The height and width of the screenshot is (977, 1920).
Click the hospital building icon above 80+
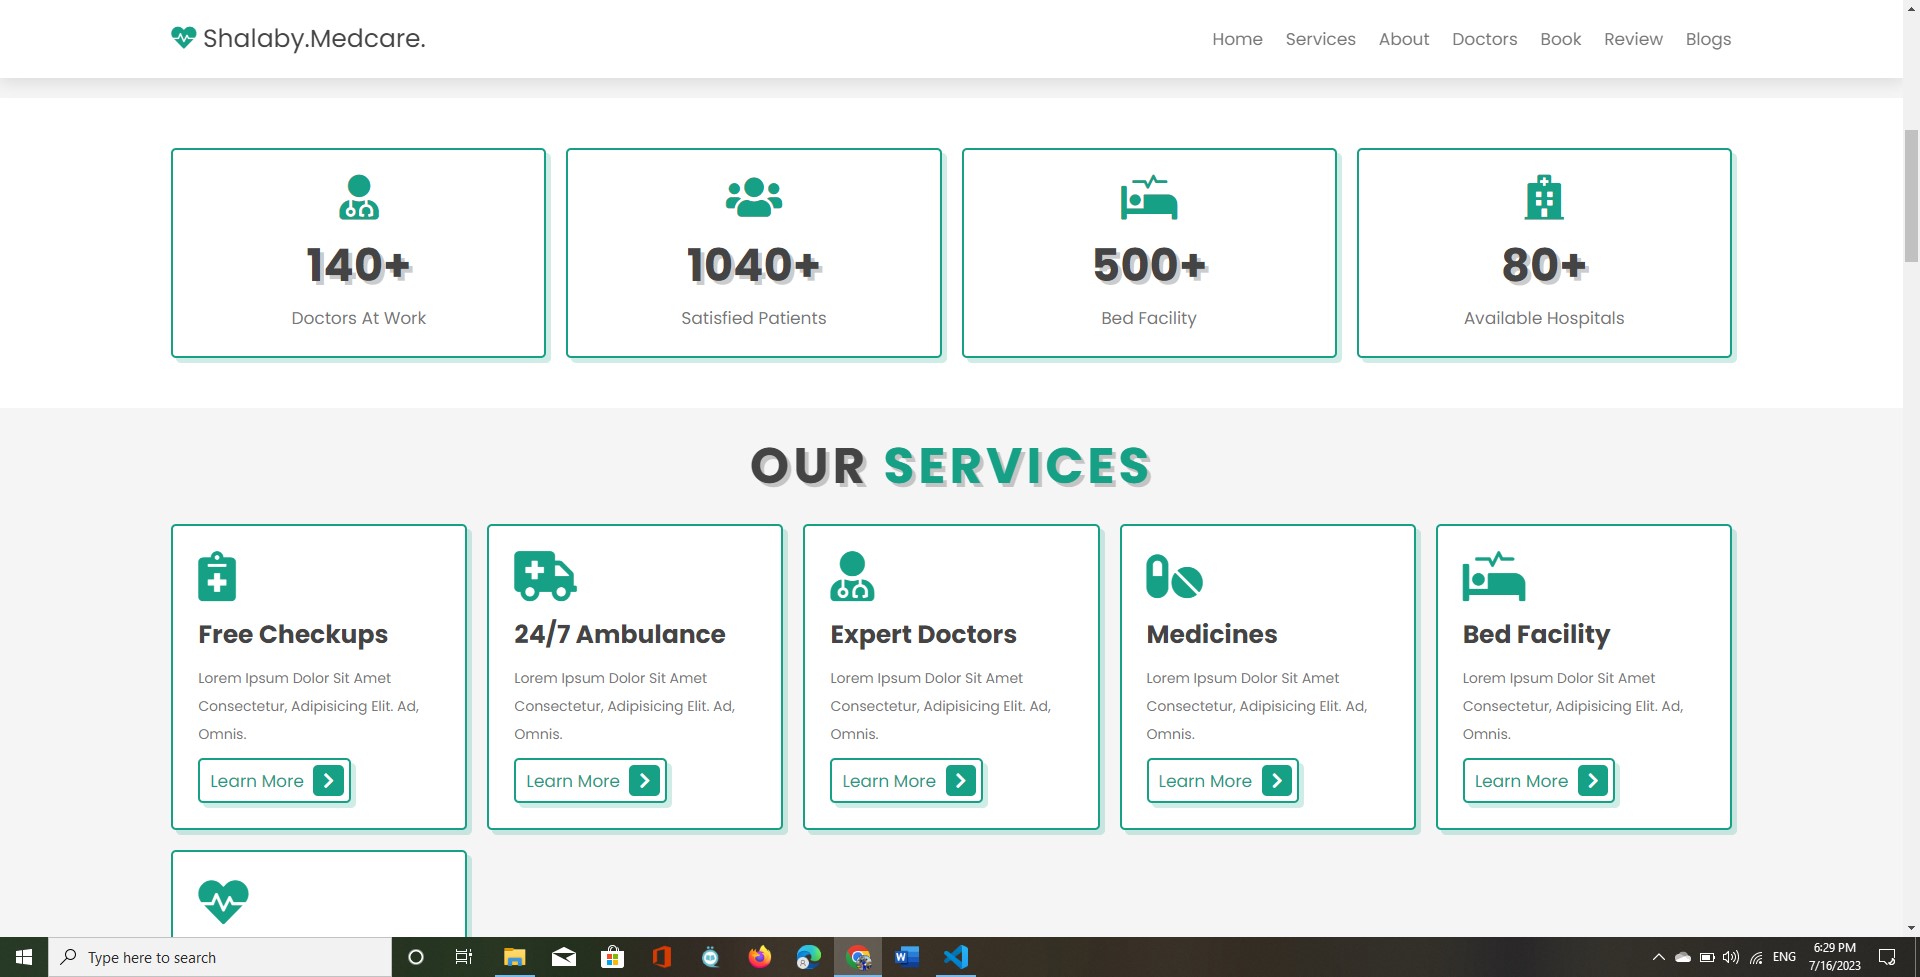(1543, 197)
